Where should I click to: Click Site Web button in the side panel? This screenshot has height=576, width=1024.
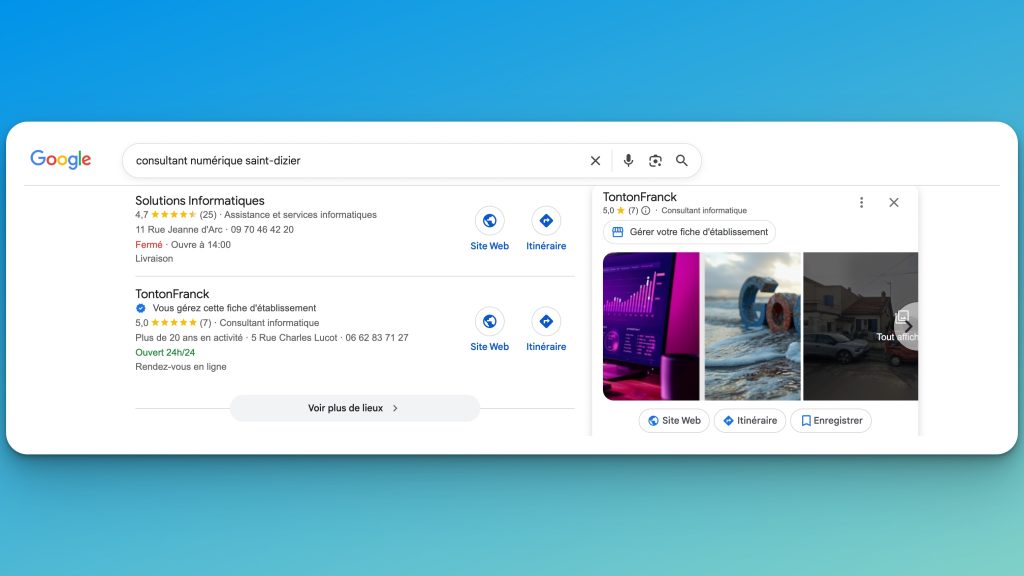pos(674,421)
